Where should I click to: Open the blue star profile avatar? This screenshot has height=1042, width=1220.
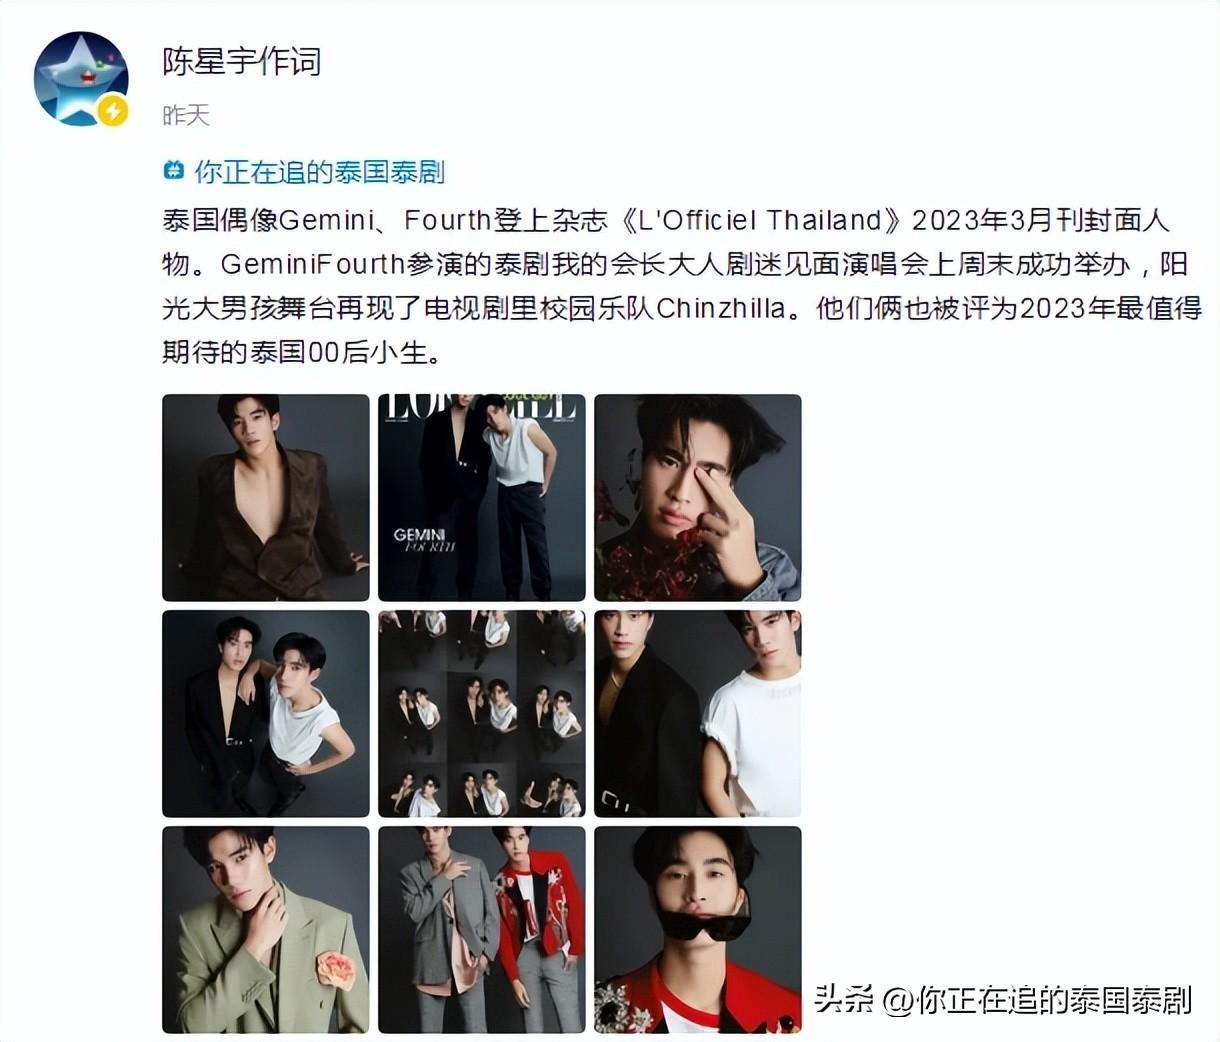point(81,79)
